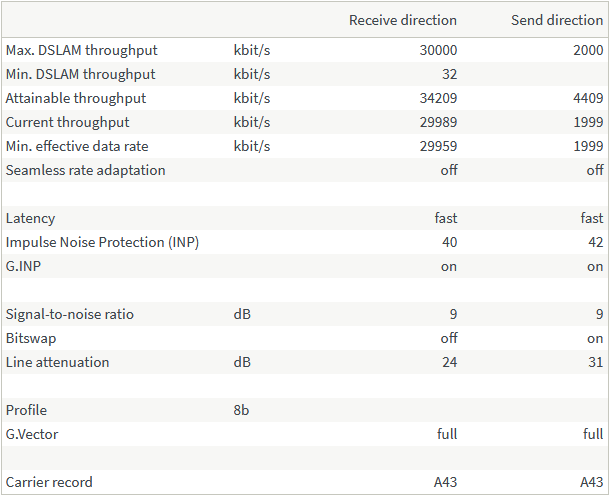Select the G.Vector row label
The image size is (609, 496).
click(33, 434)
